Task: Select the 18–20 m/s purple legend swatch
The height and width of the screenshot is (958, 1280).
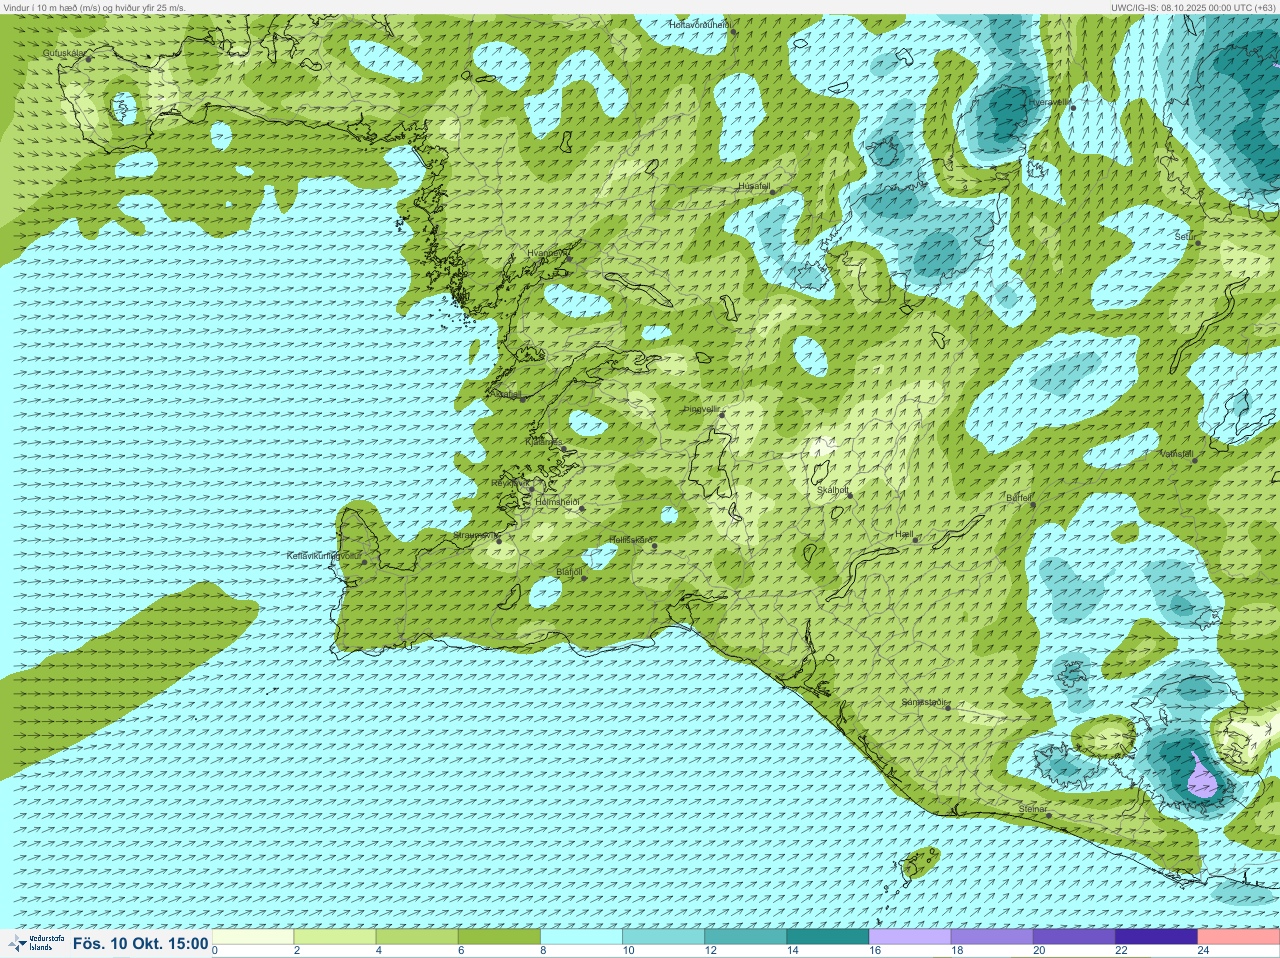Action: pos(992,937)
